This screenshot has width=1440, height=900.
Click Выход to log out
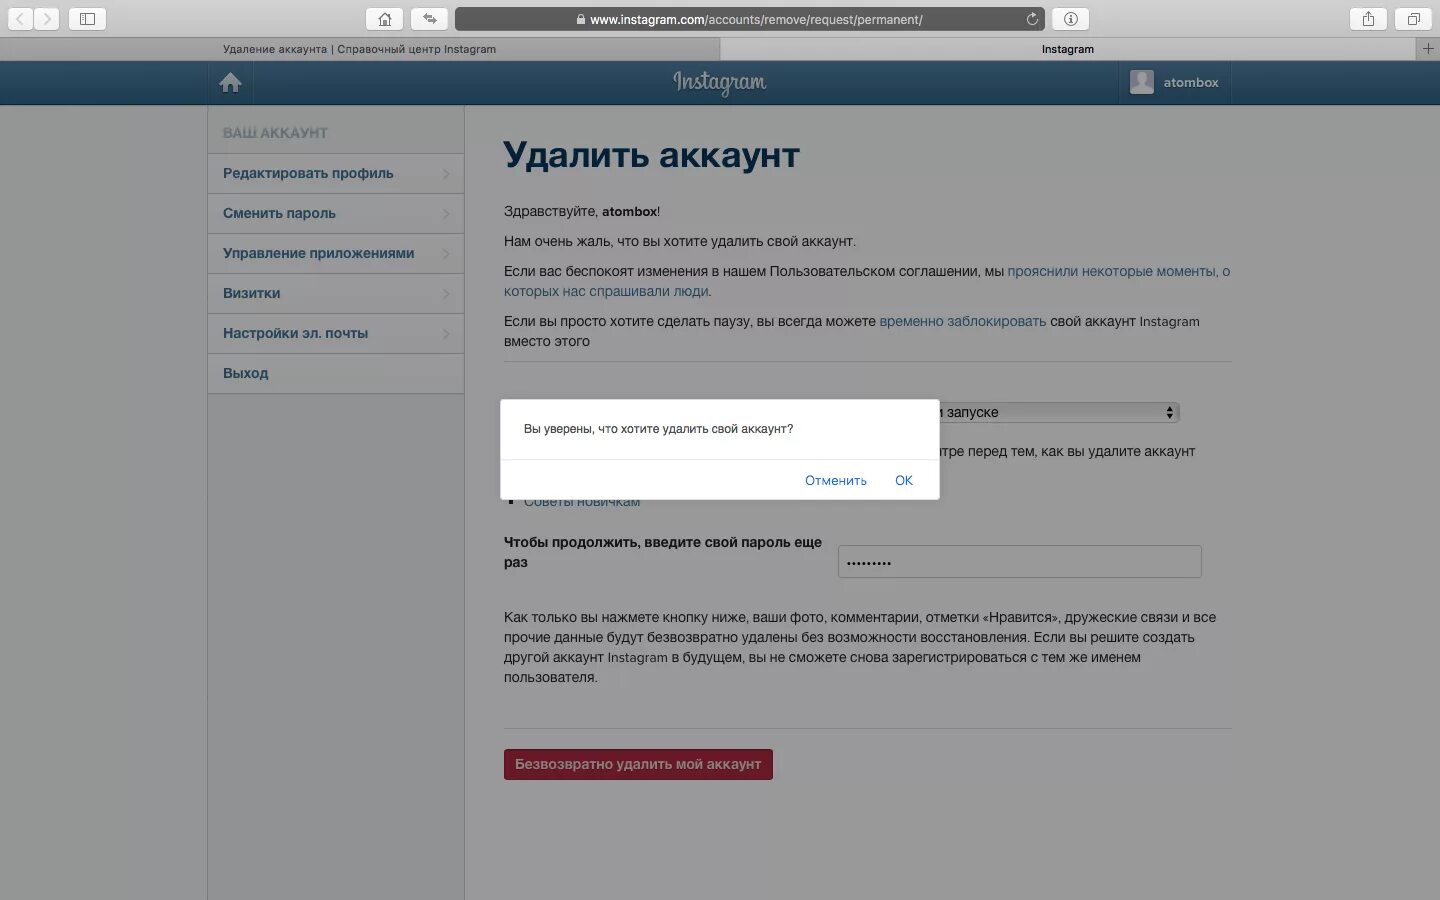point(336,373)
